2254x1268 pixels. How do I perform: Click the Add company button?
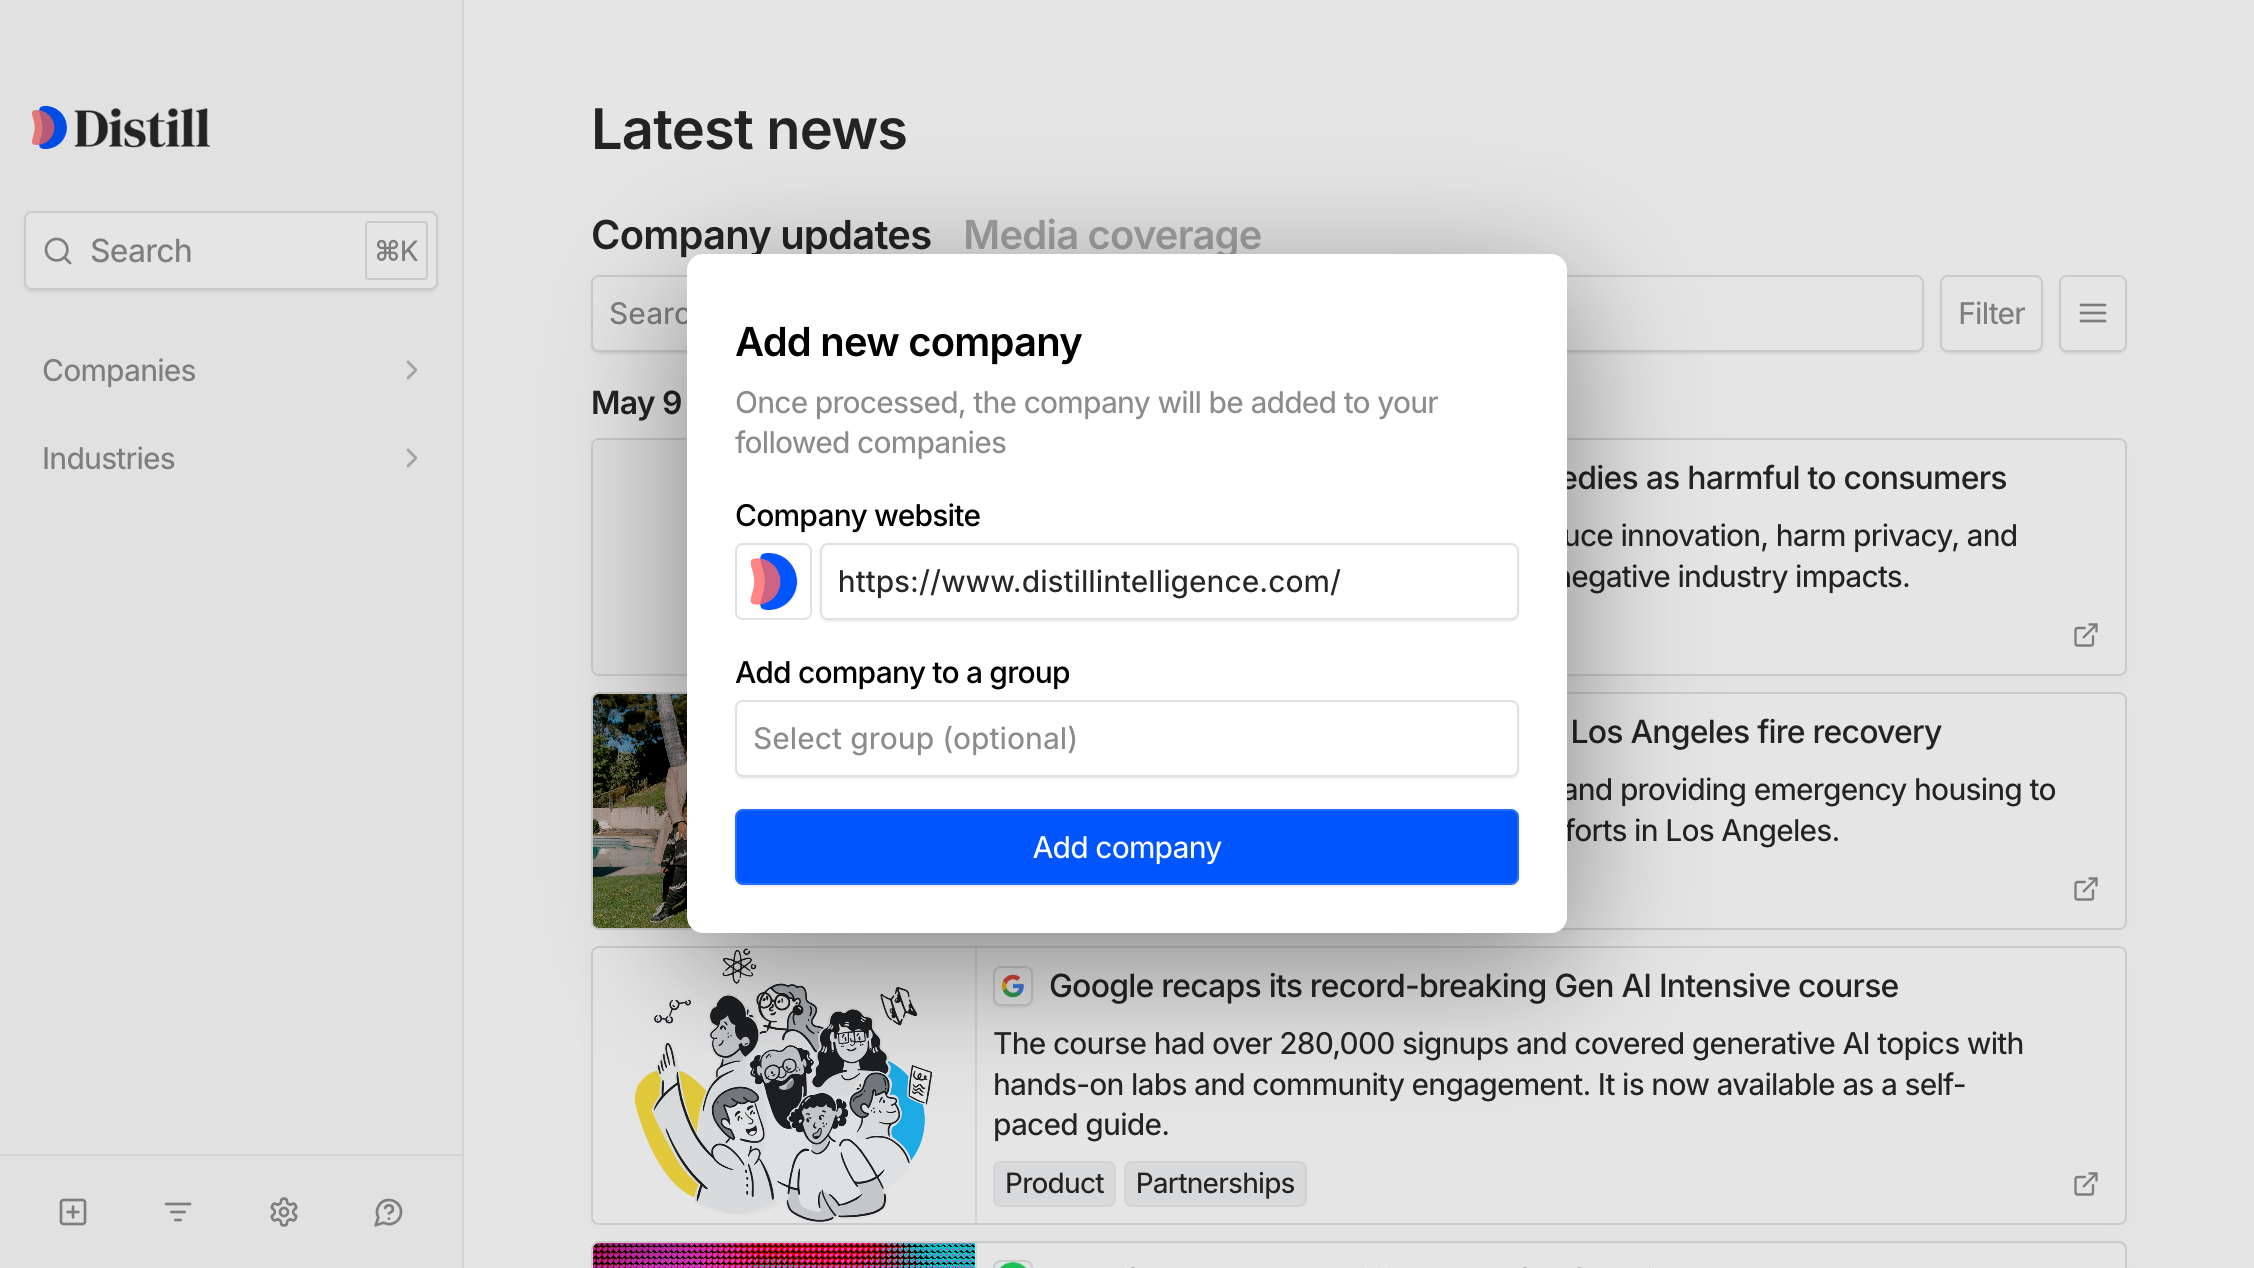point(1126,847)
